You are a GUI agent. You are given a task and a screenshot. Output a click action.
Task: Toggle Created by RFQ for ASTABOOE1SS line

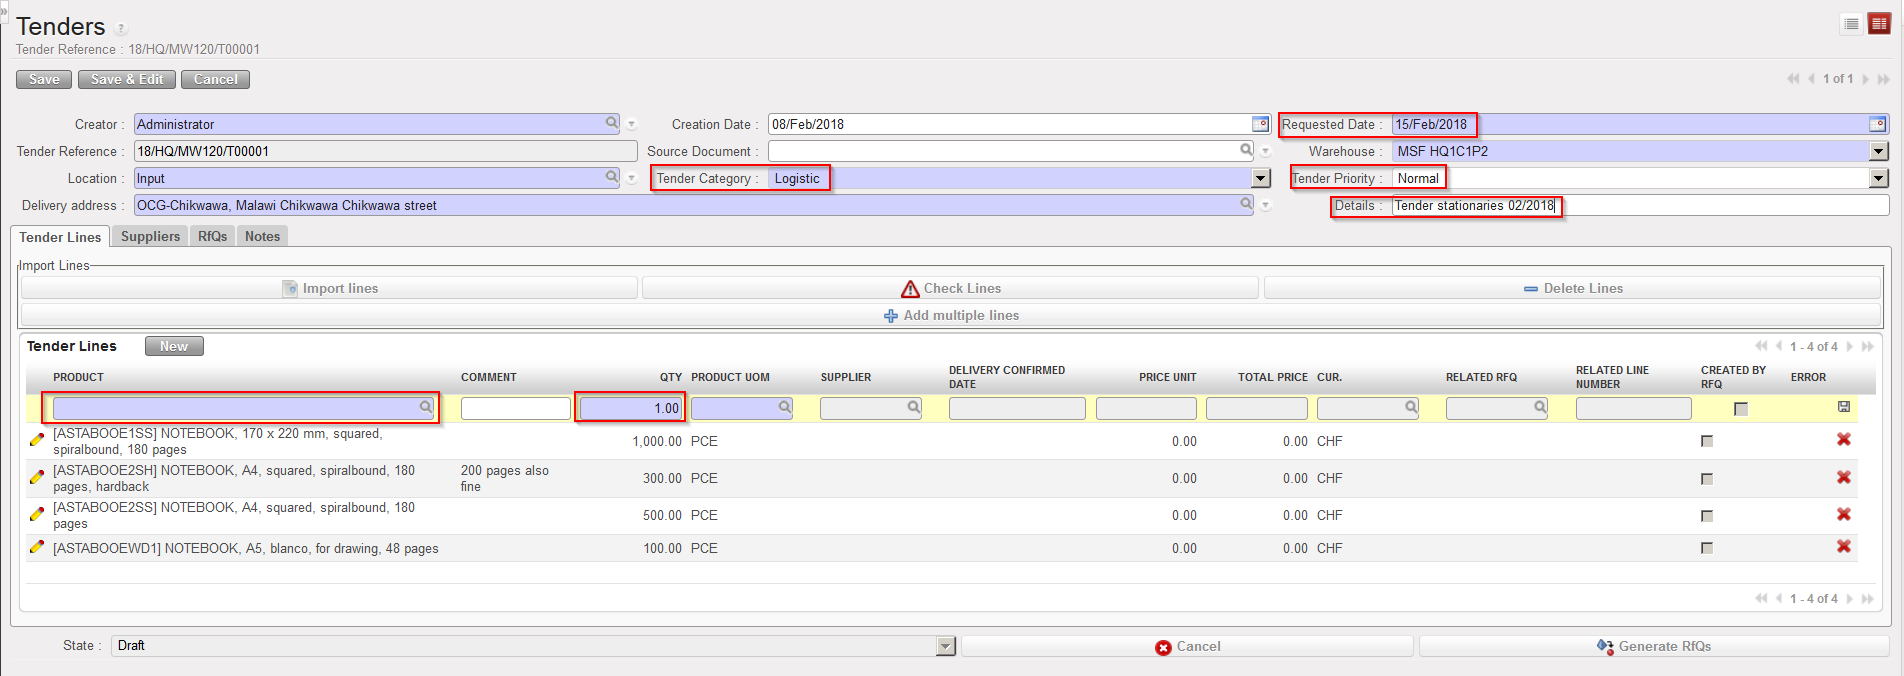tap(1707, 441)
